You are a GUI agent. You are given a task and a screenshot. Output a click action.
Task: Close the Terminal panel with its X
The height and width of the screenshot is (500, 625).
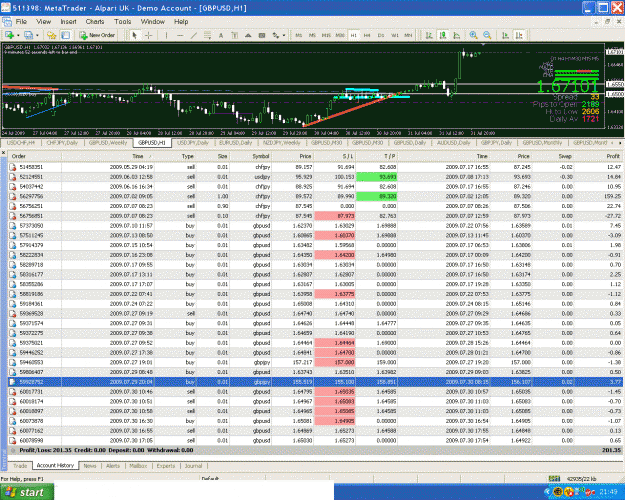tap(3, 153)
